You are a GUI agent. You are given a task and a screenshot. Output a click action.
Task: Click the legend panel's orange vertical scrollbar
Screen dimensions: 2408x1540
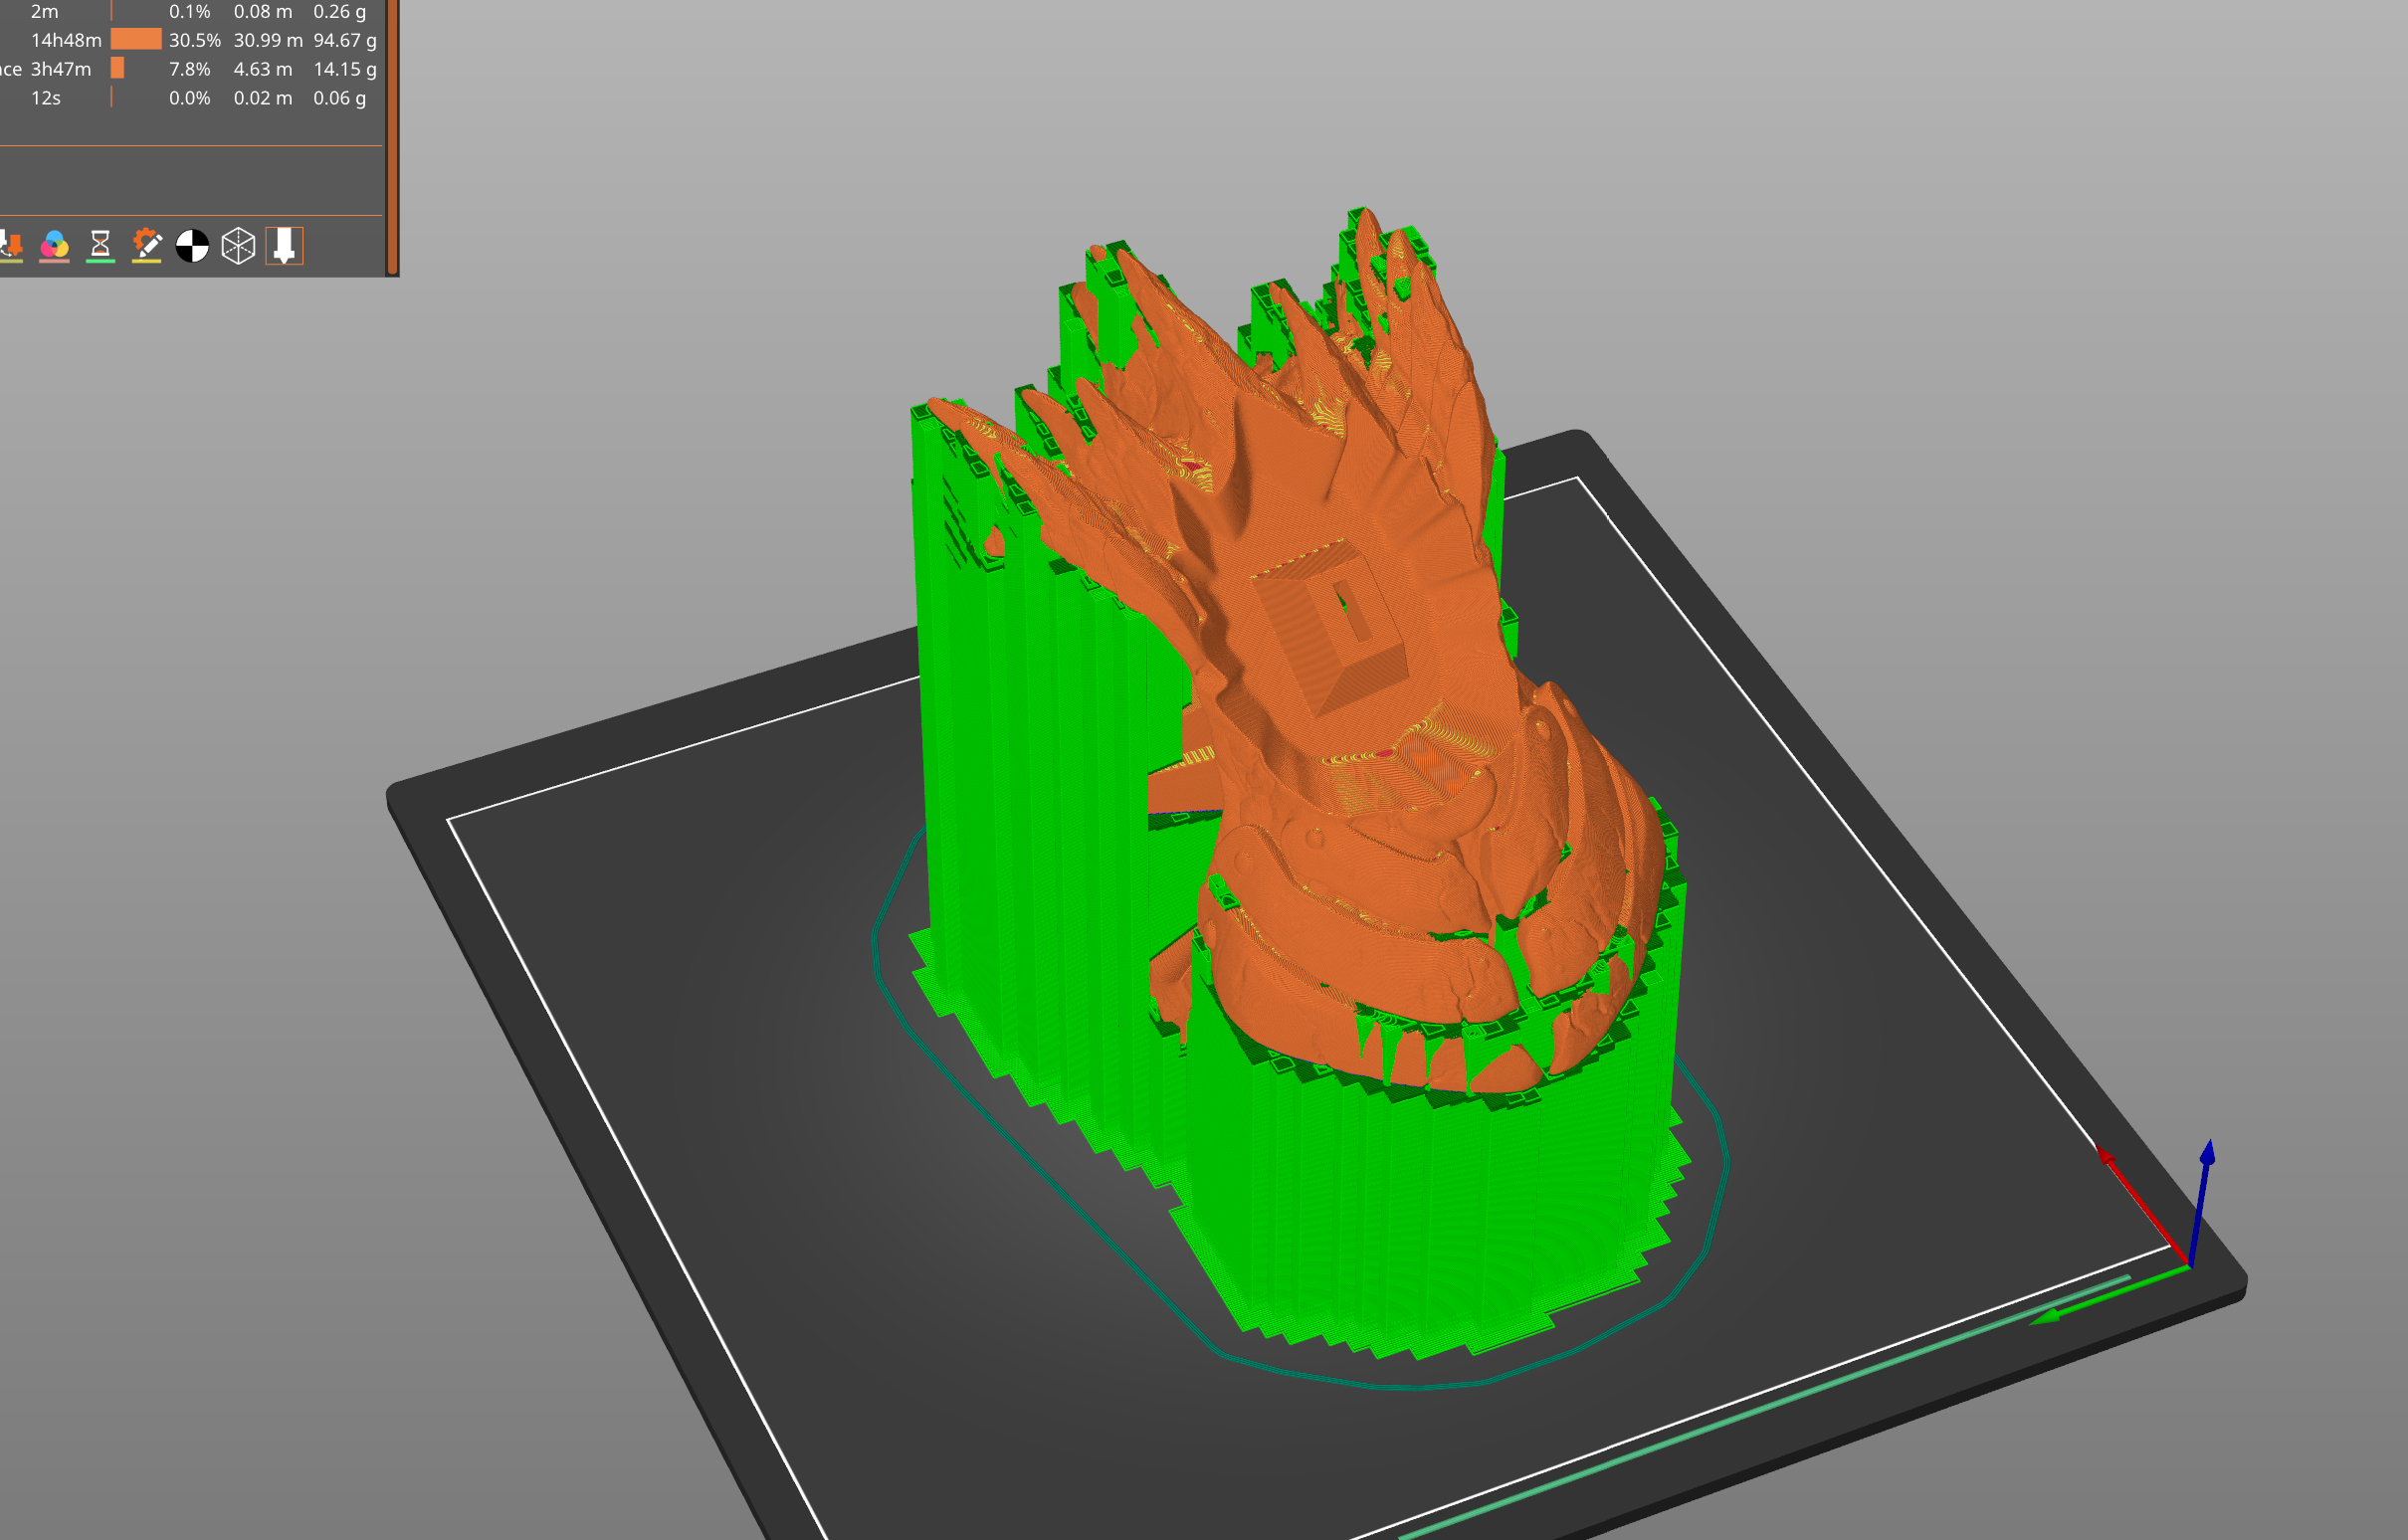click(x=393, y=137)
